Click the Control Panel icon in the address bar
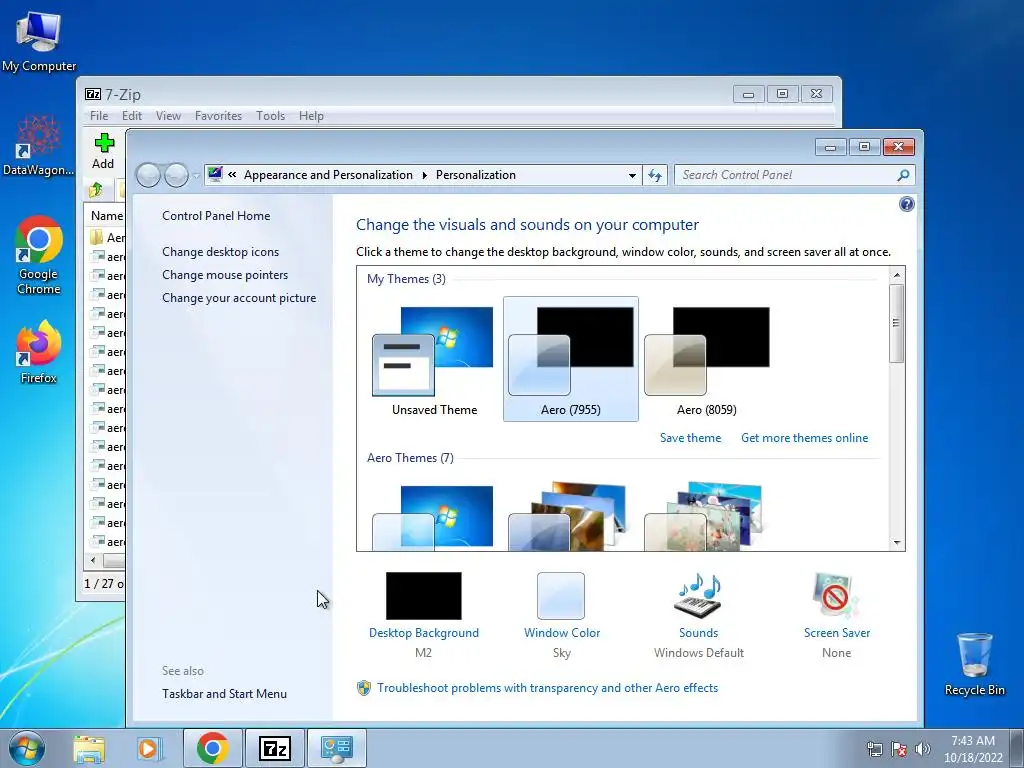 [x=215, y=174]
